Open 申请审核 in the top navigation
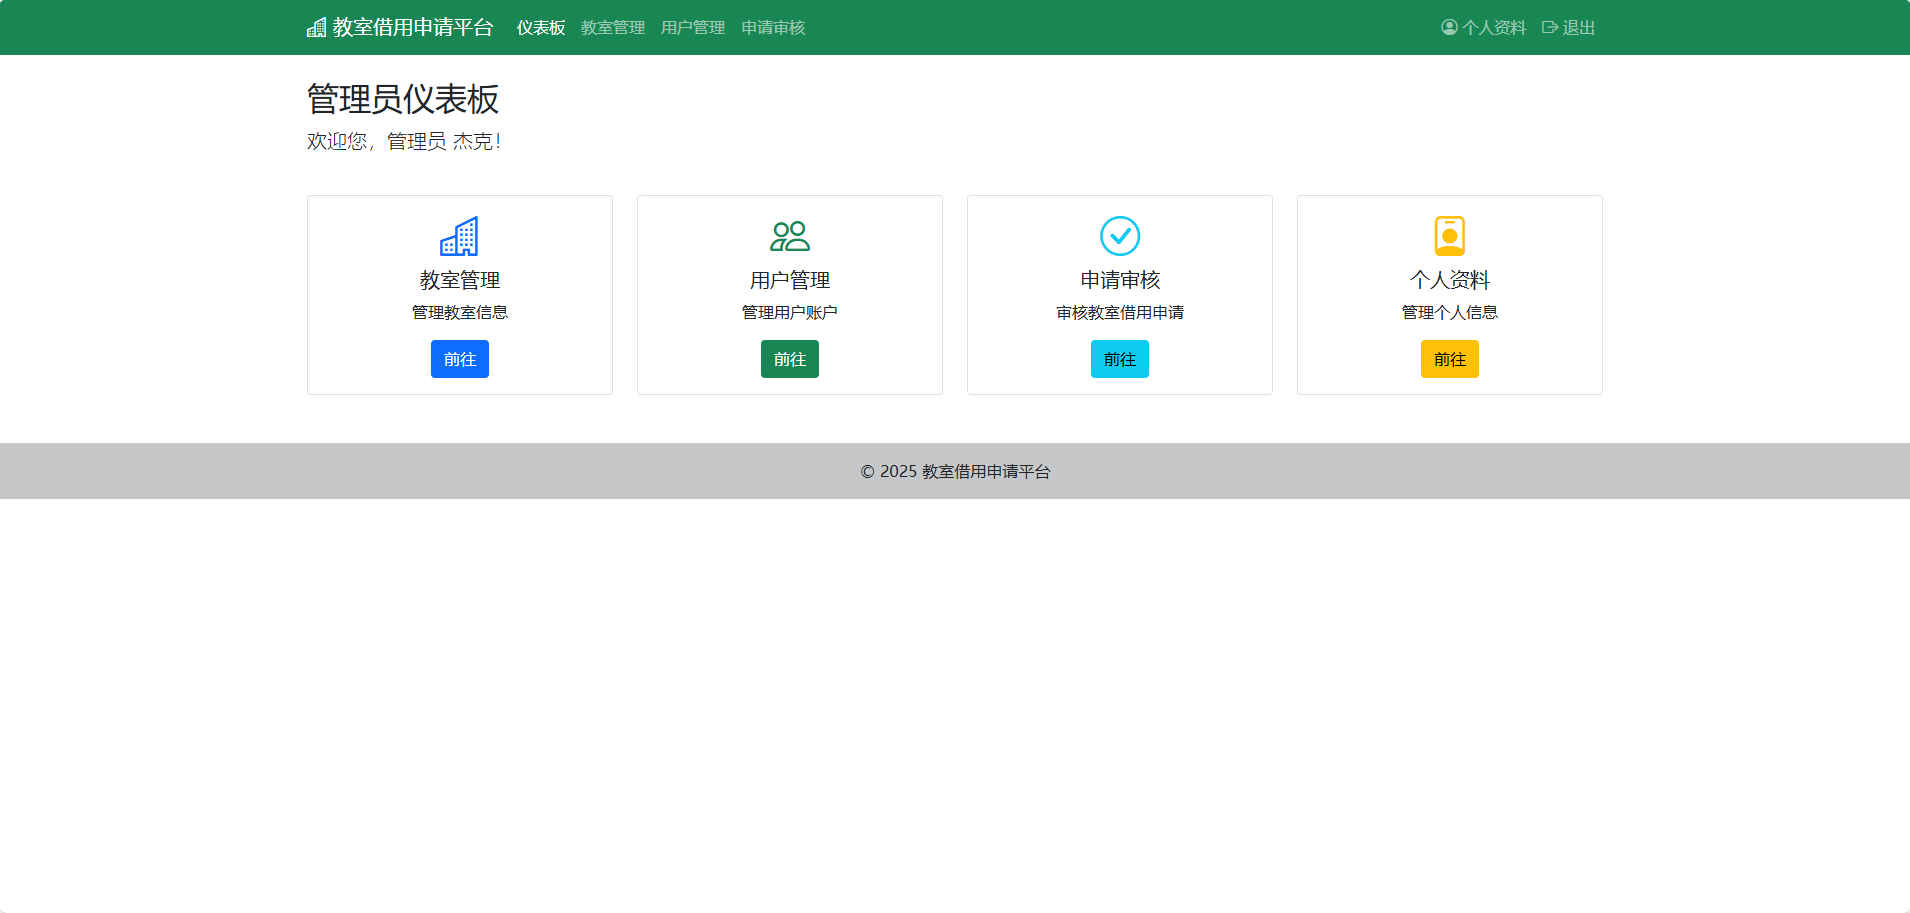 tap(773, 28)
